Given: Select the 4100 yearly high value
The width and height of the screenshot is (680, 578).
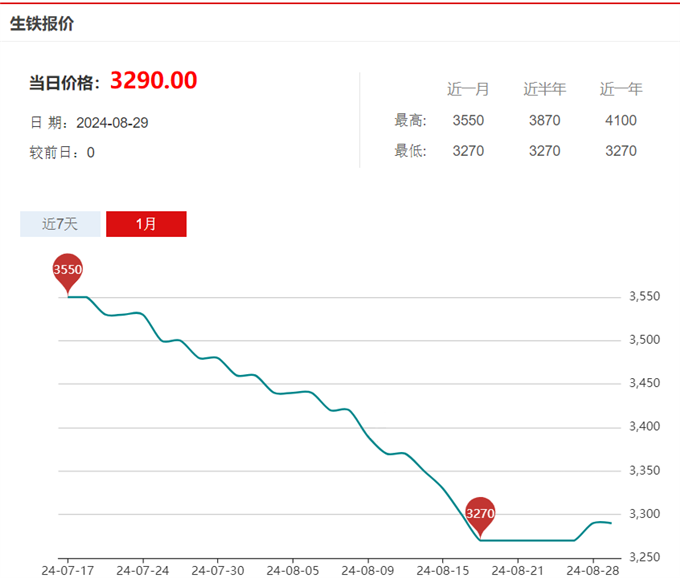Looking at the screenshot, I should point(621,121).
